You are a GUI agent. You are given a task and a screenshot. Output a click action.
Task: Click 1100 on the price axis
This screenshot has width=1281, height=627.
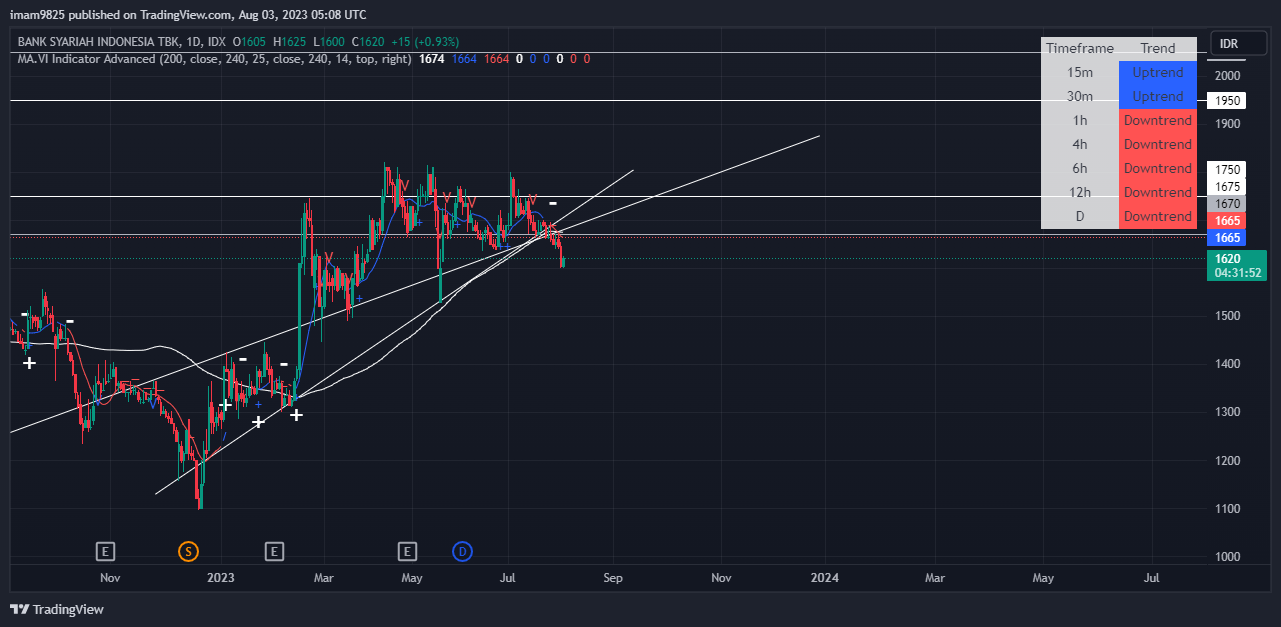pyautogui.click(x=1227, y=509)
